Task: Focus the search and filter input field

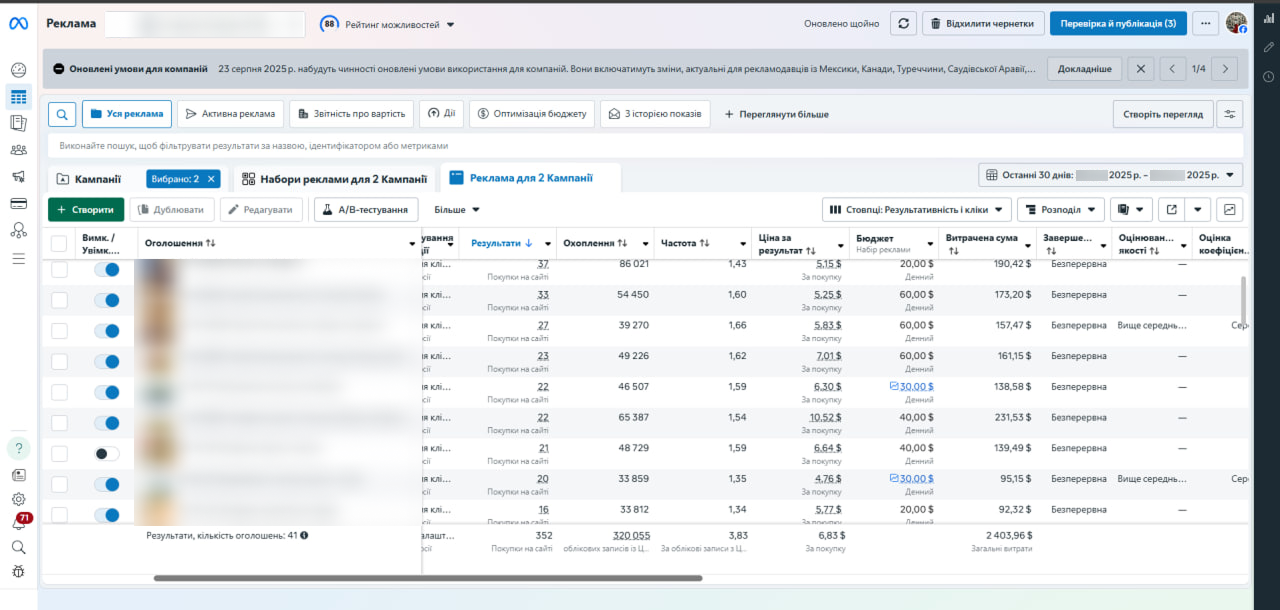Action: (x=645, y=146)
